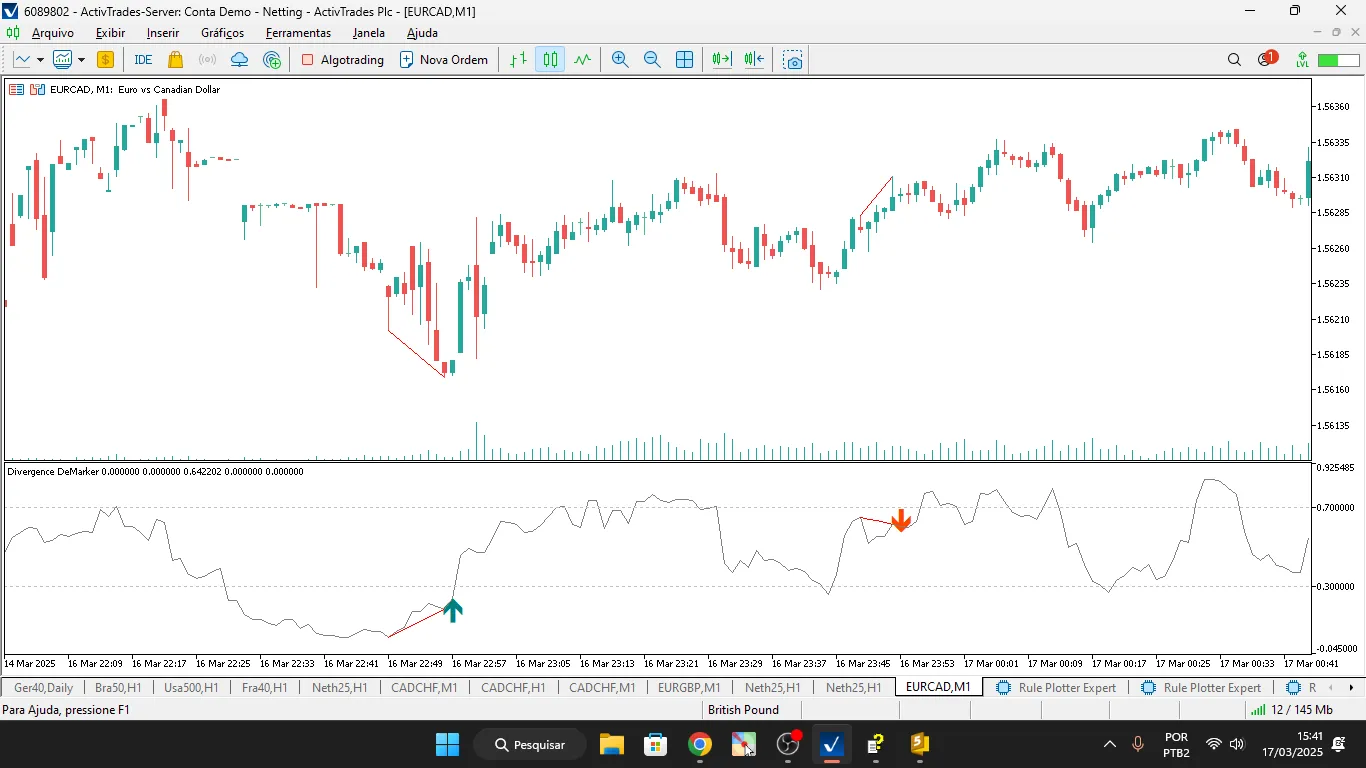Click the green connection signal bar

point(1259,710)
